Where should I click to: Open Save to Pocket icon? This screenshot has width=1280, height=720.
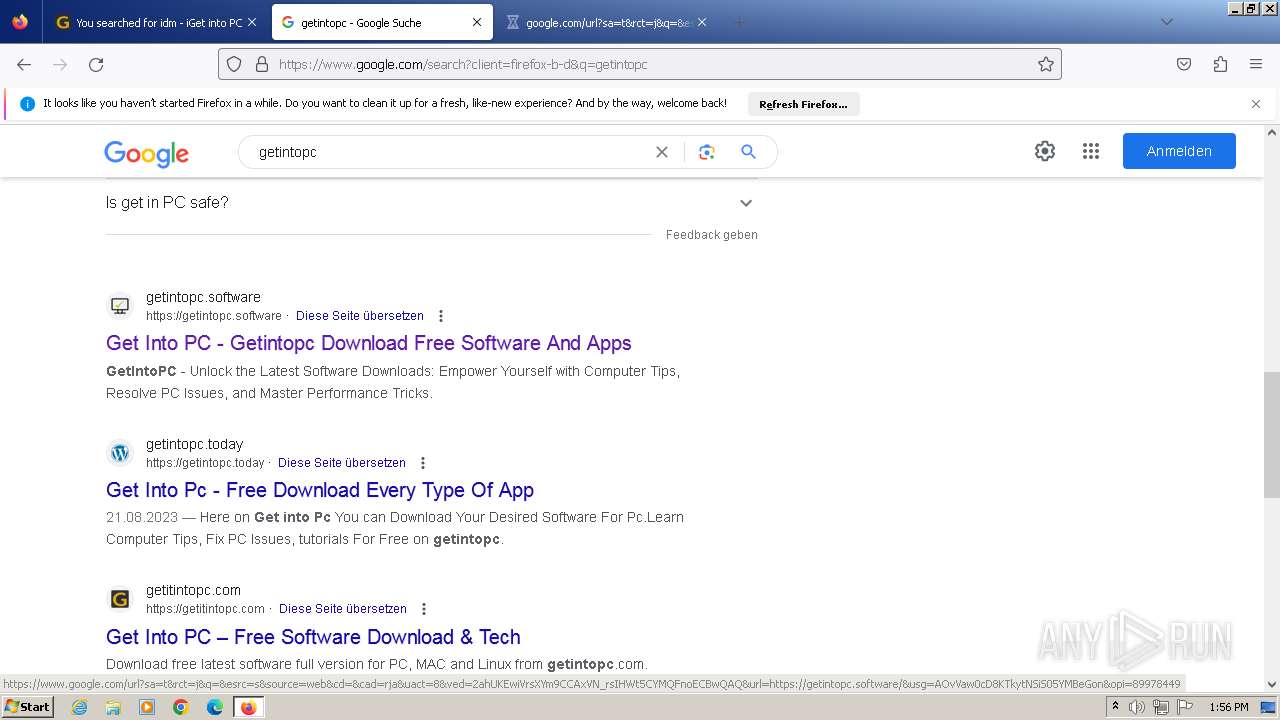tap(1184, 64)
